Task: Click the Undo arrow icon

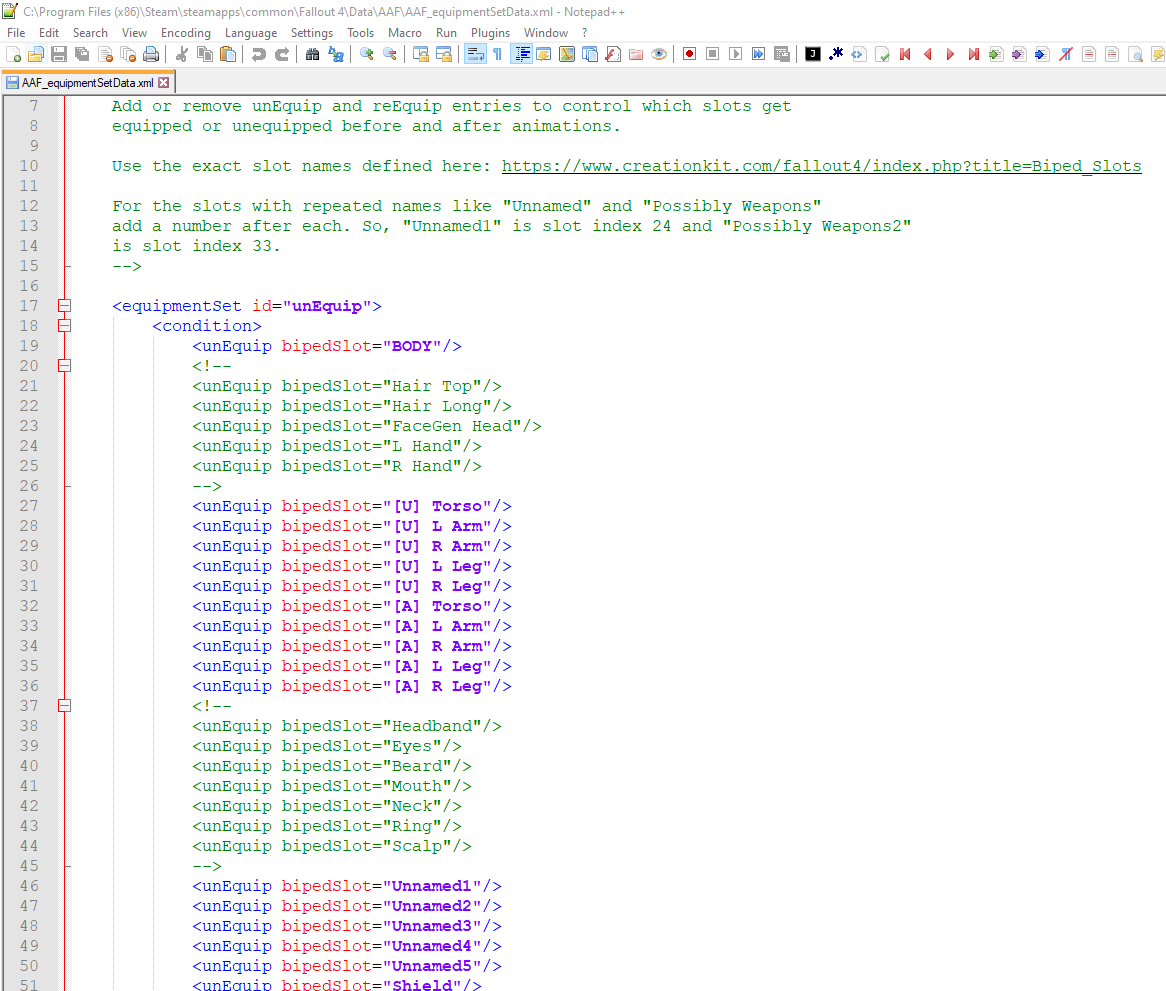Action: (x=258, y=54)
